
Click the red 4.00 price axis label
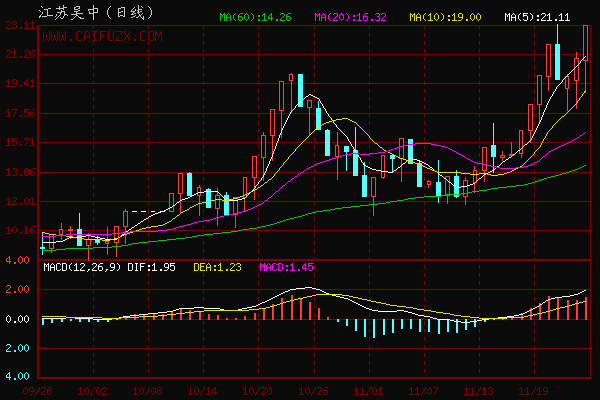tap(17, 260)
